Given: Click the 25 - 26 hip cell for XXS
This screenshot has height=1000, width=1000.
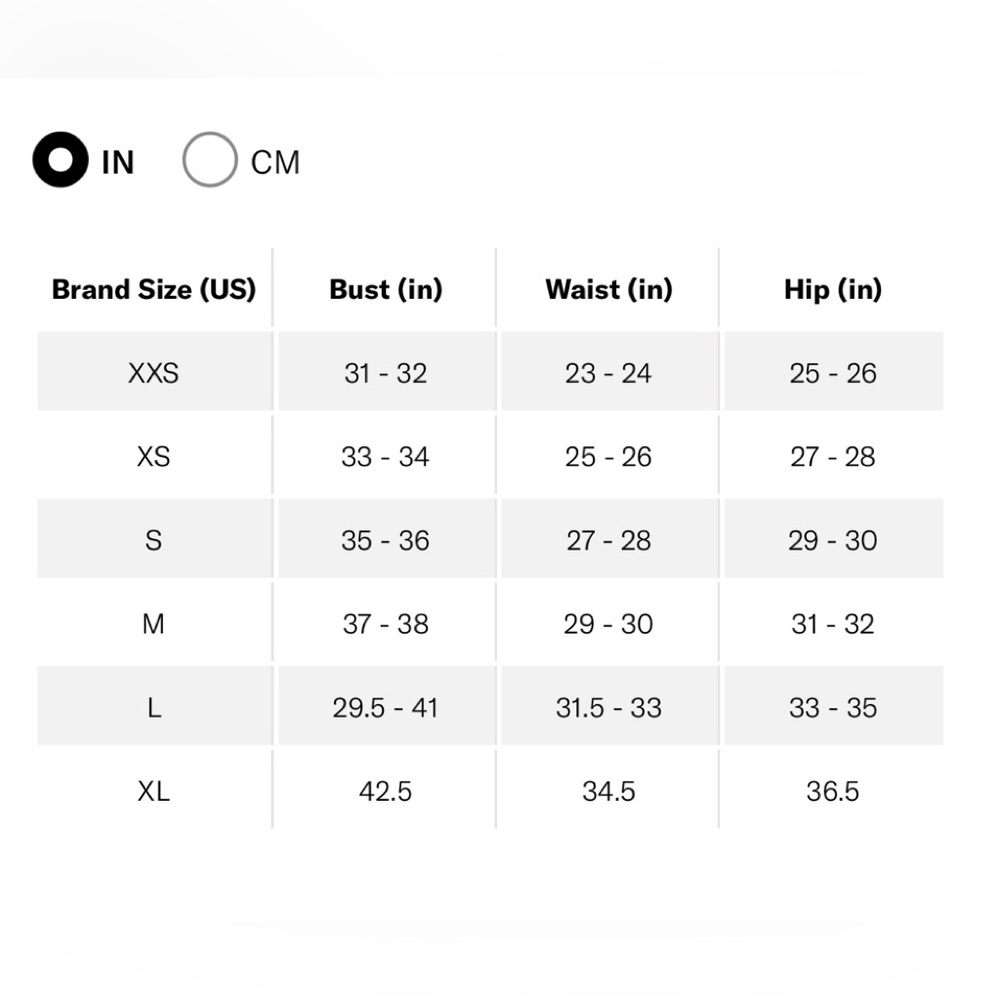Looking at the screenshot, I should click(833, 373).
